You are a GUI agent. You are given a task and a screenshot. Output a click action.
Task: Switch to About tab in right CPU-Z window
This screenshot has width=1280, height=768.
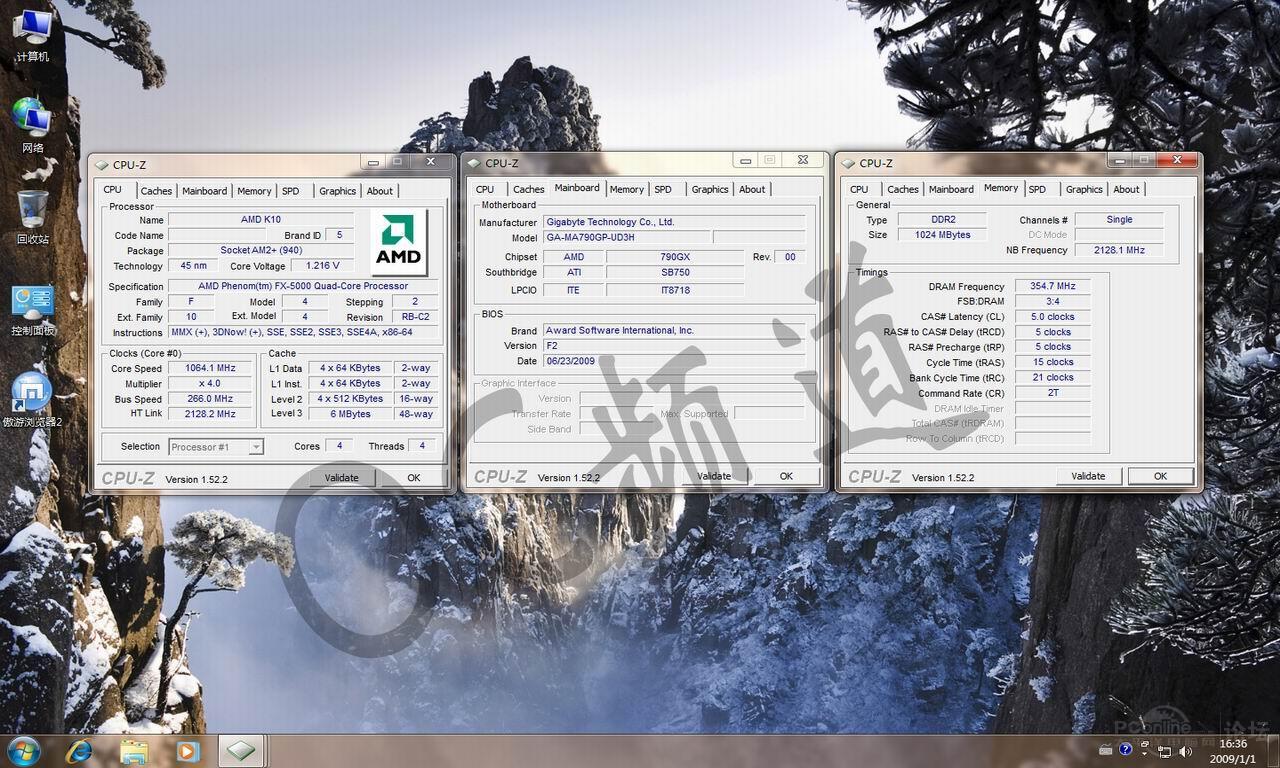pos(1126,189)
